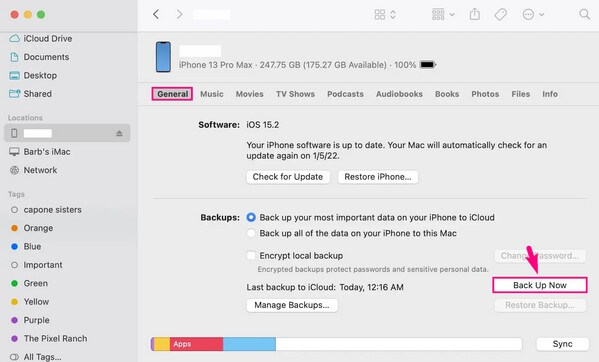Viewport: 599px width, 362px height.
Task: Click the 'Last backup to iCloud' text
Action: pyautogui.click(x=325, y=287)
